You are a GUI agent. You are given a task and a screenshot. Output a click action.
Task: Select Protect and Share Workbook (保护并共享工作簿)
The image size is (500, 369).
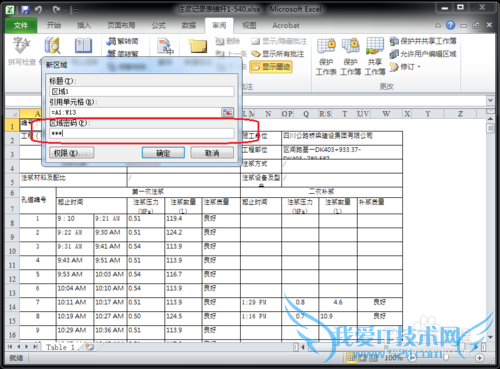[423, 41]
